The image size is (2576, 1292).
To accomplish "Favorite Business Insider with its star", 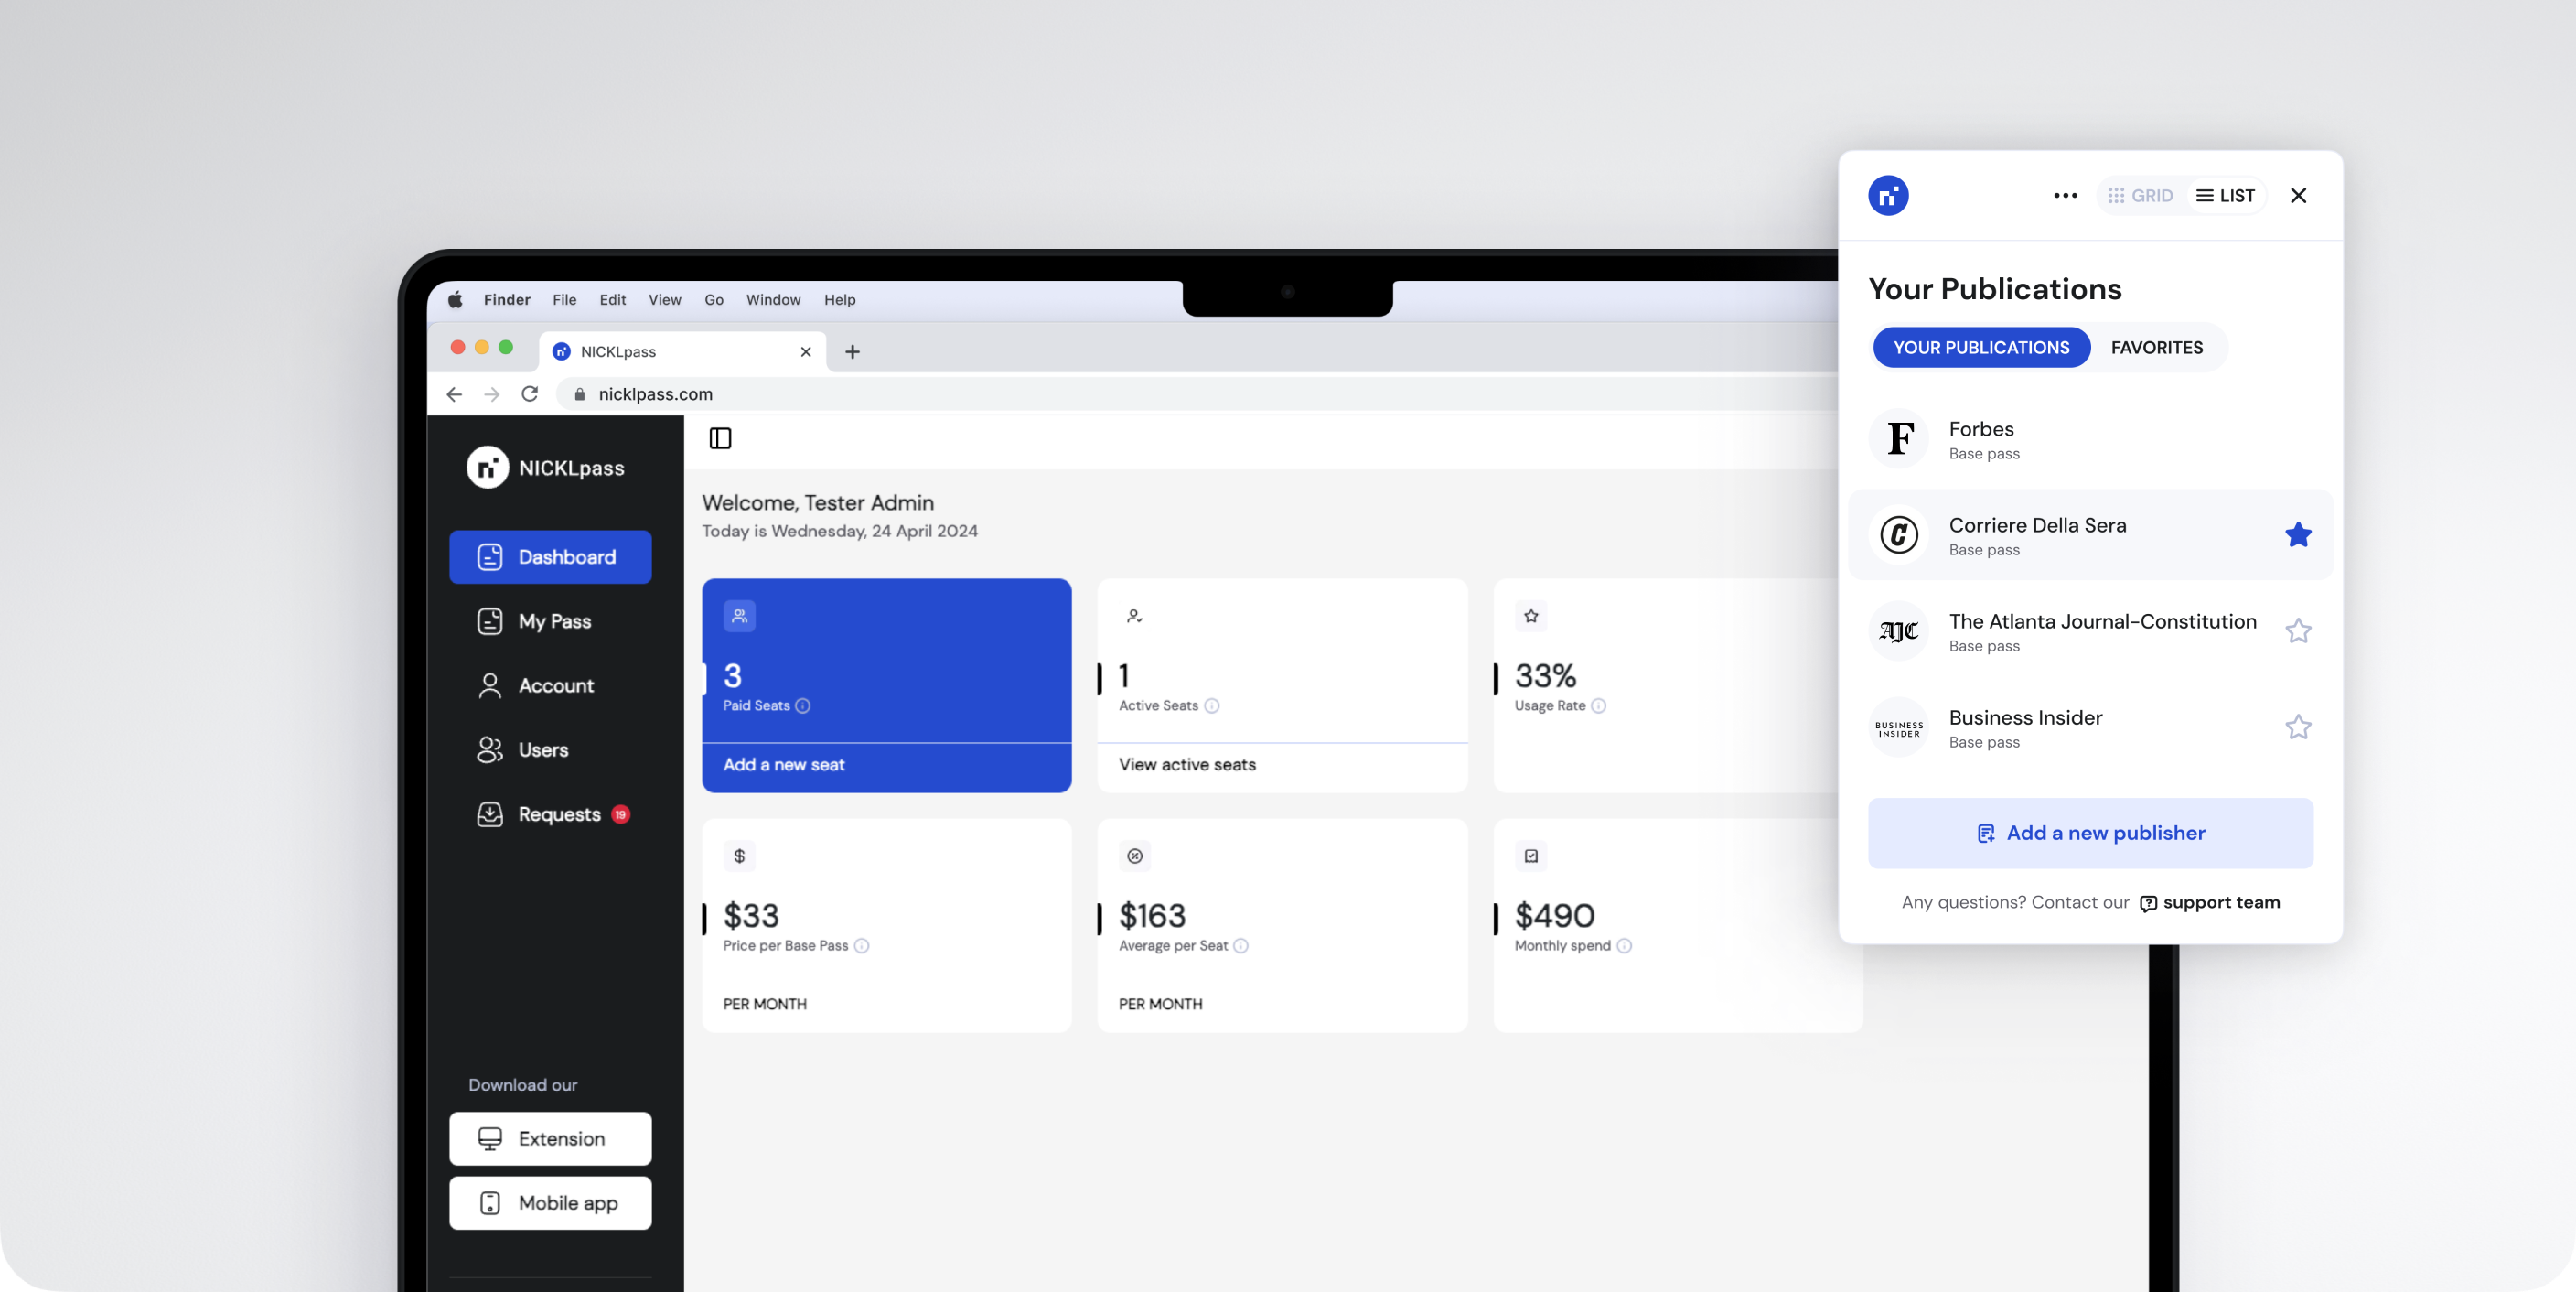I will pyautogui.click(x=2298, y=727).
